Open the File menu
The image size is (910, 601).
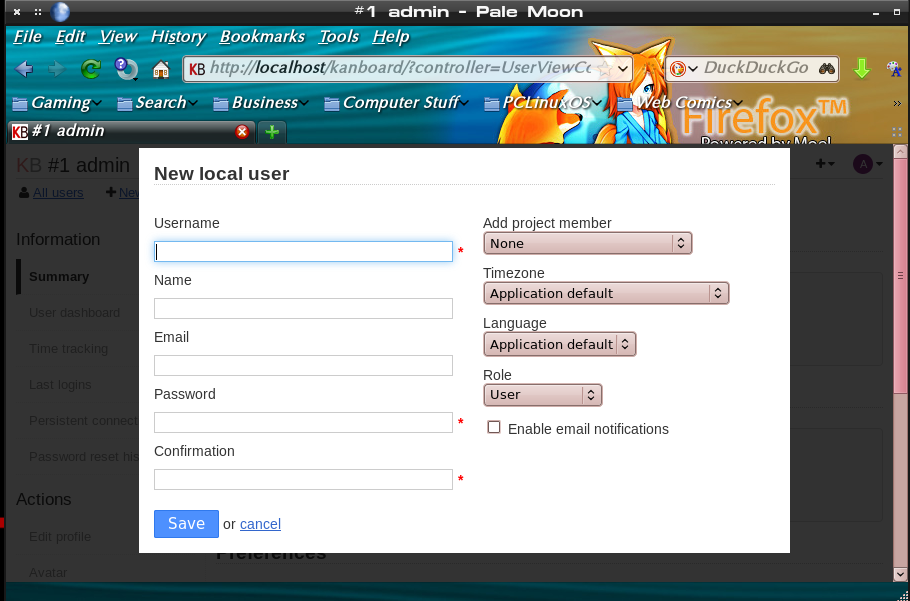pos(27,37)
